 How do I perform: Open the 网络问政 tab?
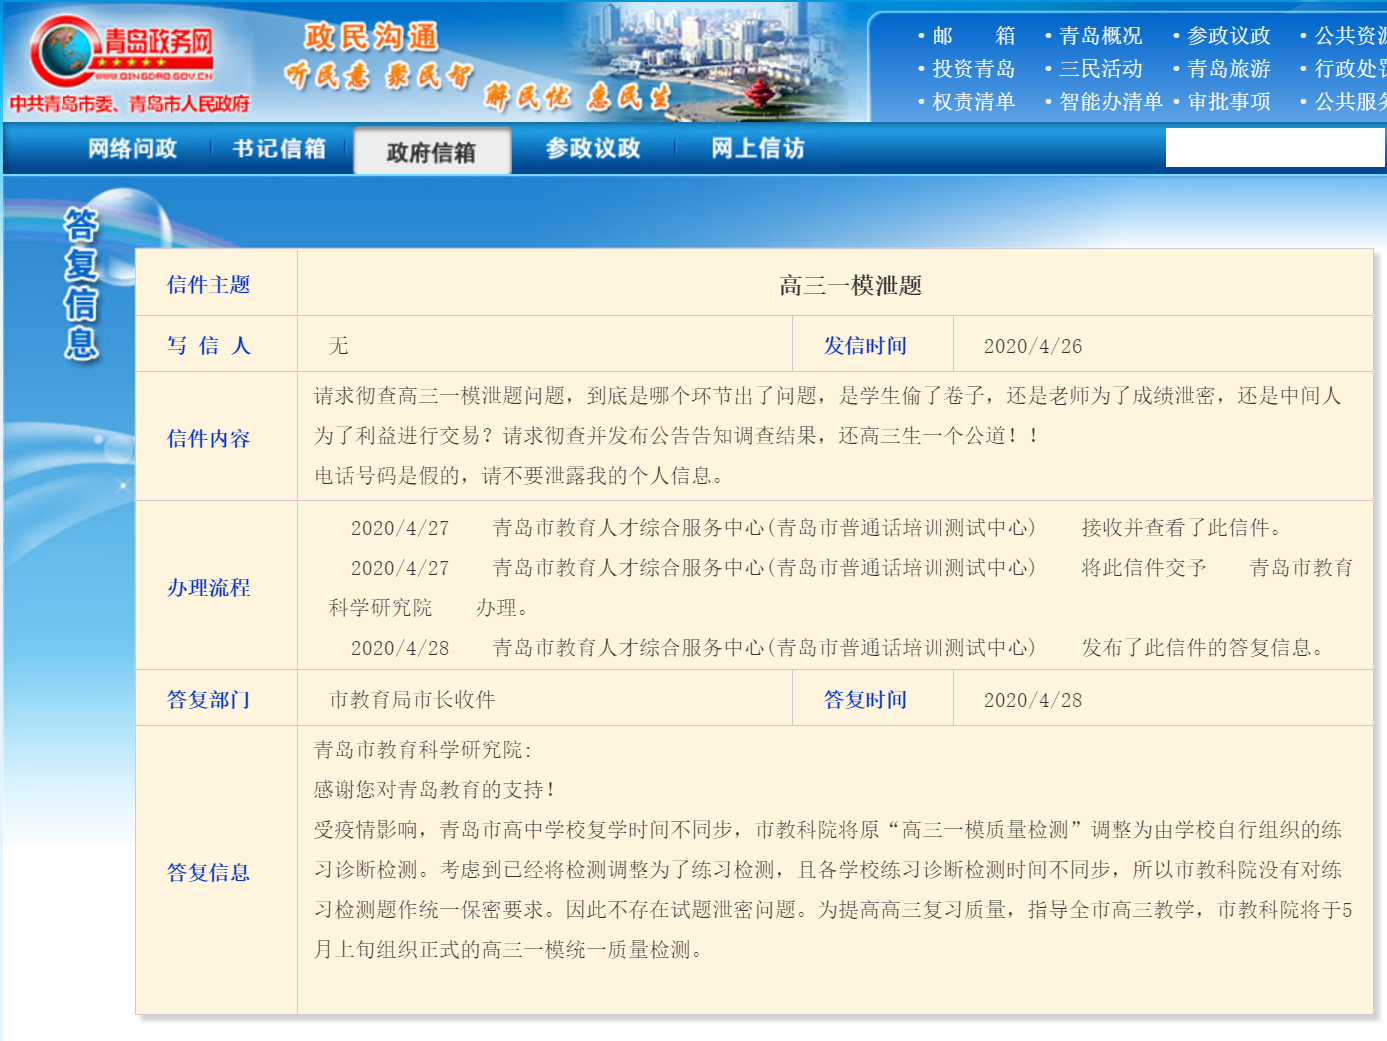pyautogui.click(x=132, y=149)
